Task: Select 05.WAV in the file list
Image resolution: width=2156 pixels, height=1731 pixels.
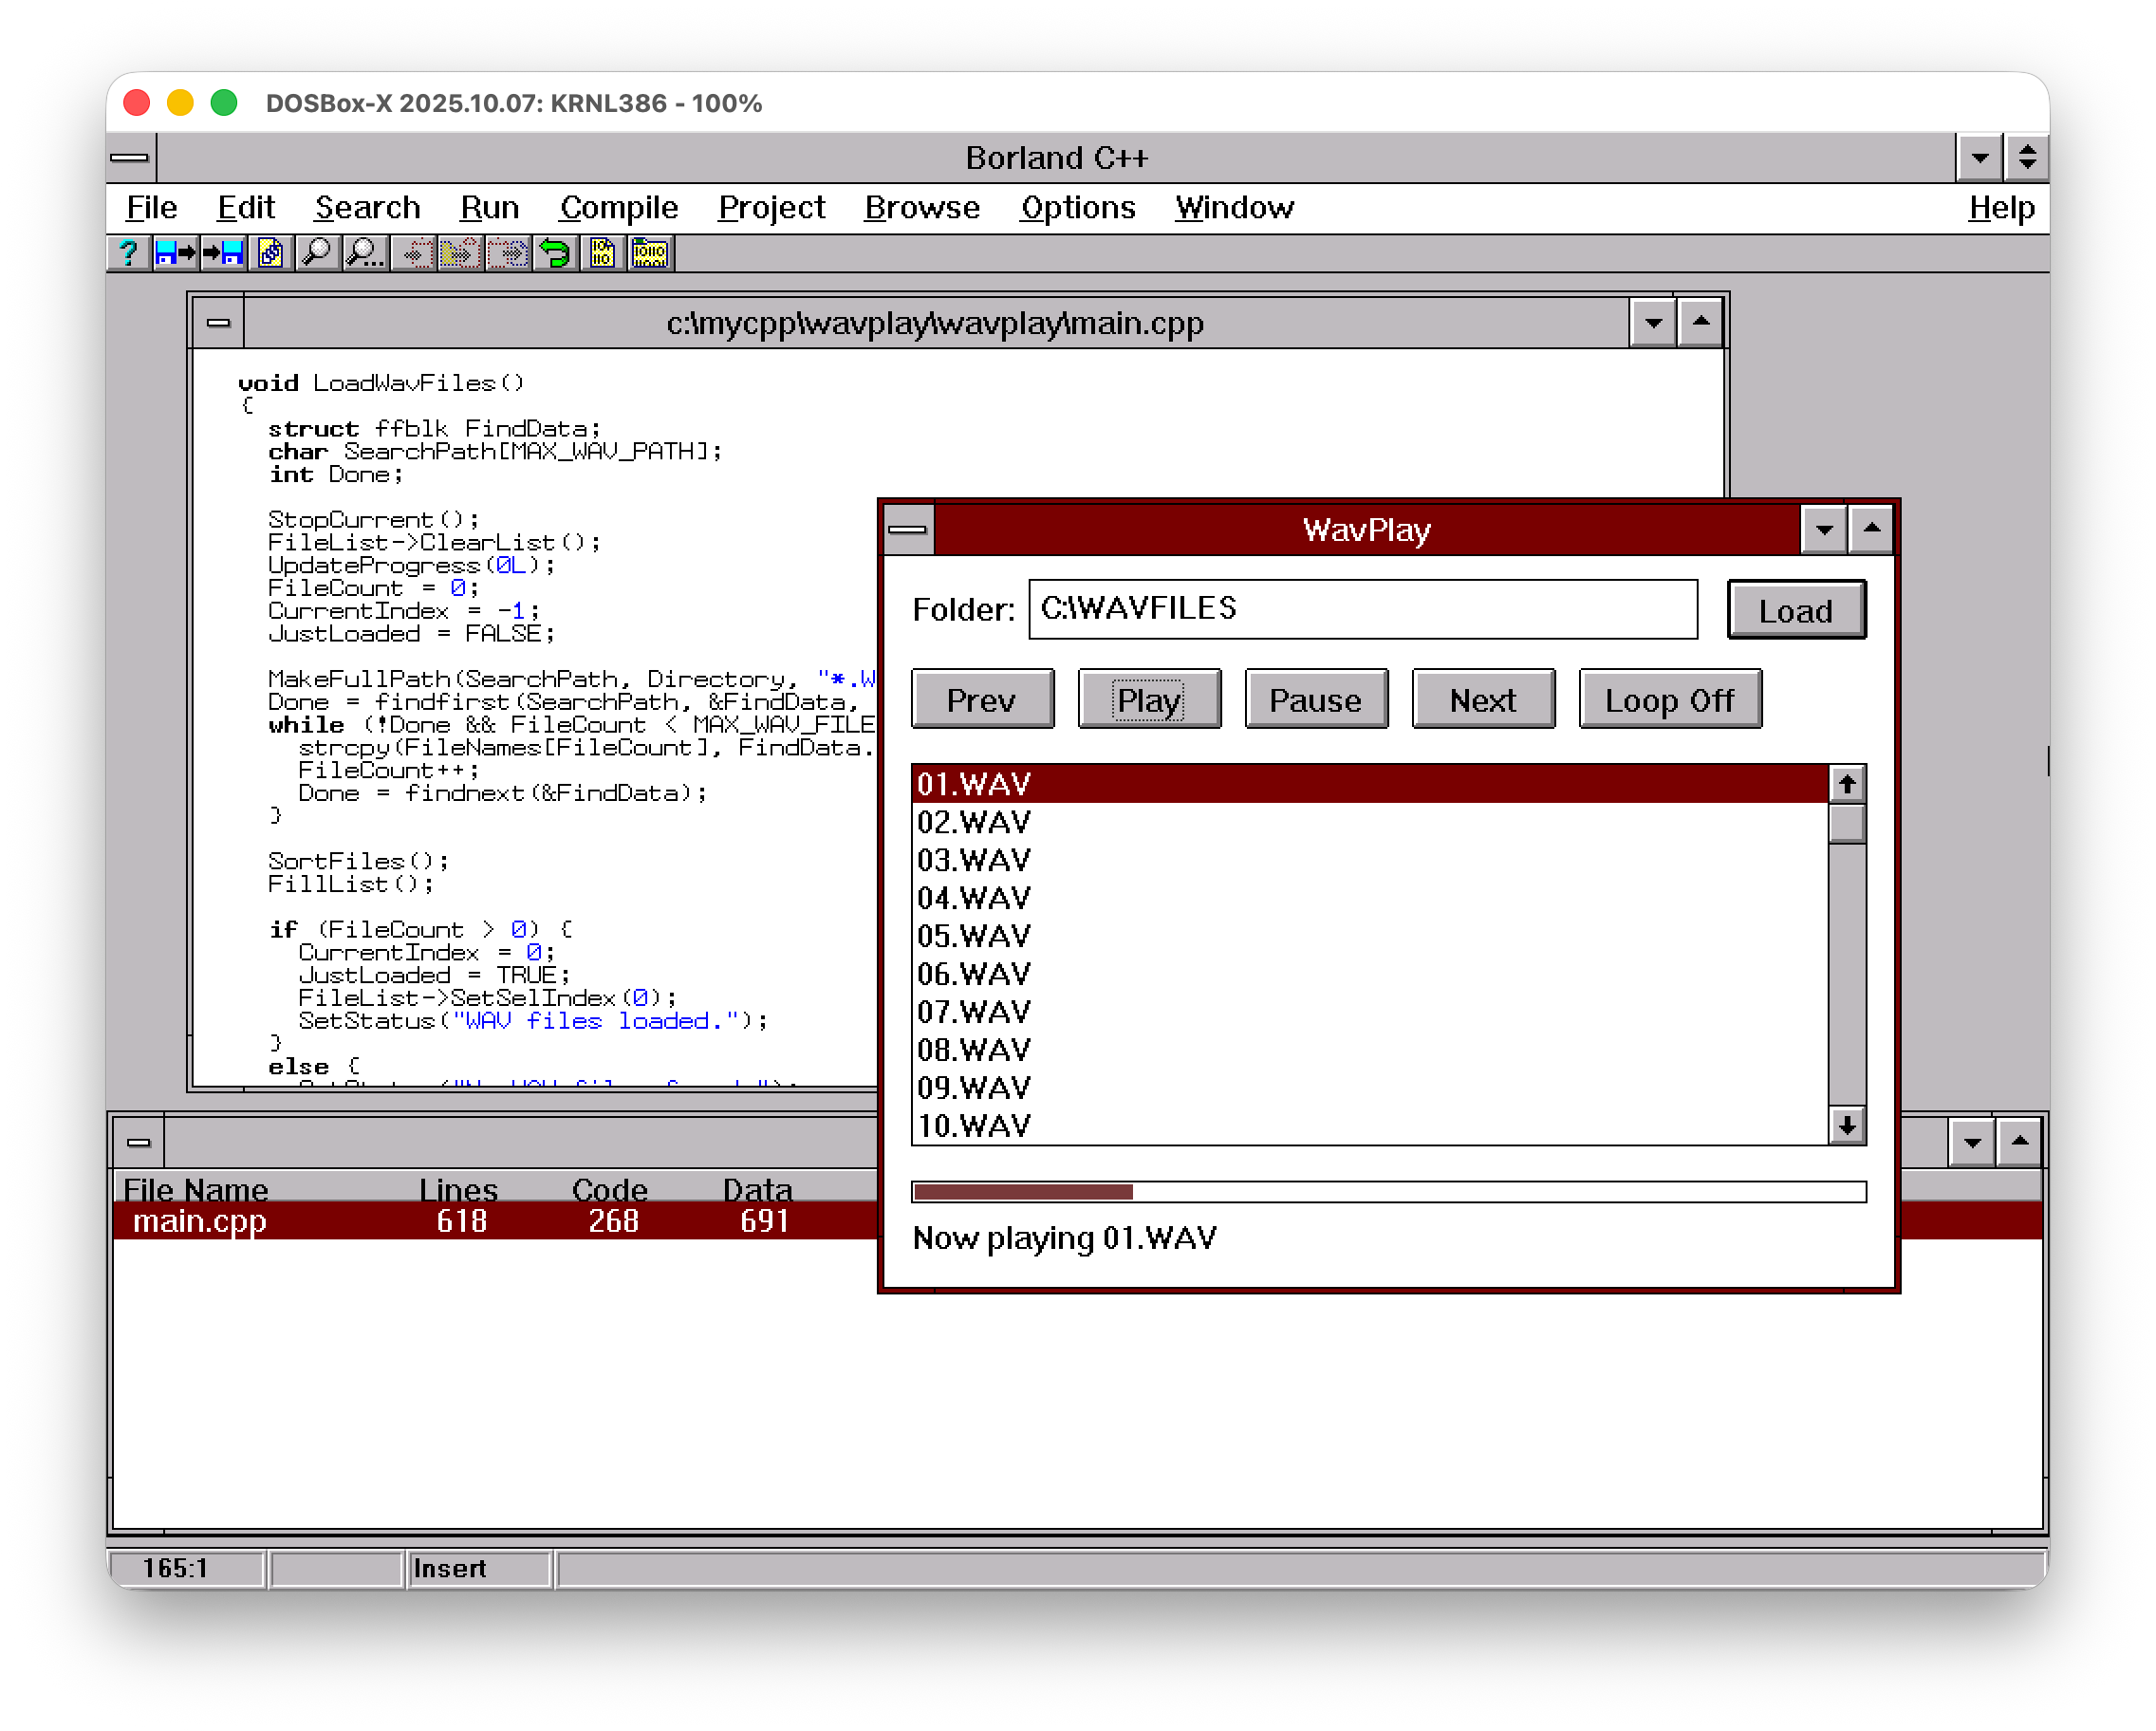Action: [x=1371, y=937]
